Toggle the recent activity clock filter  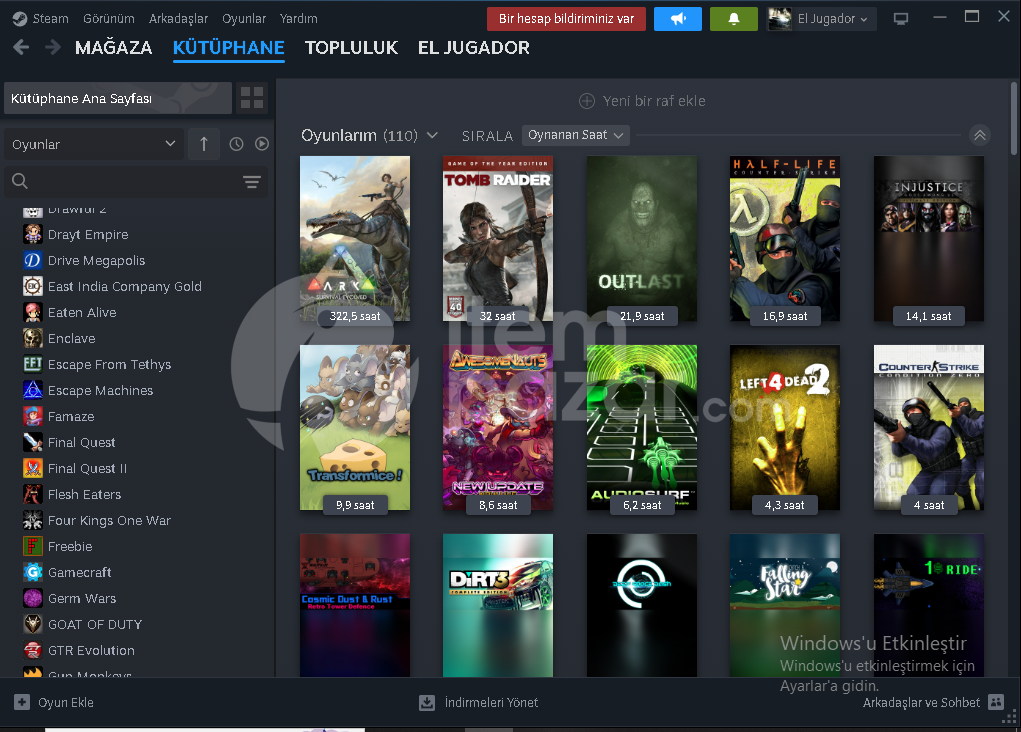[236, 144]
